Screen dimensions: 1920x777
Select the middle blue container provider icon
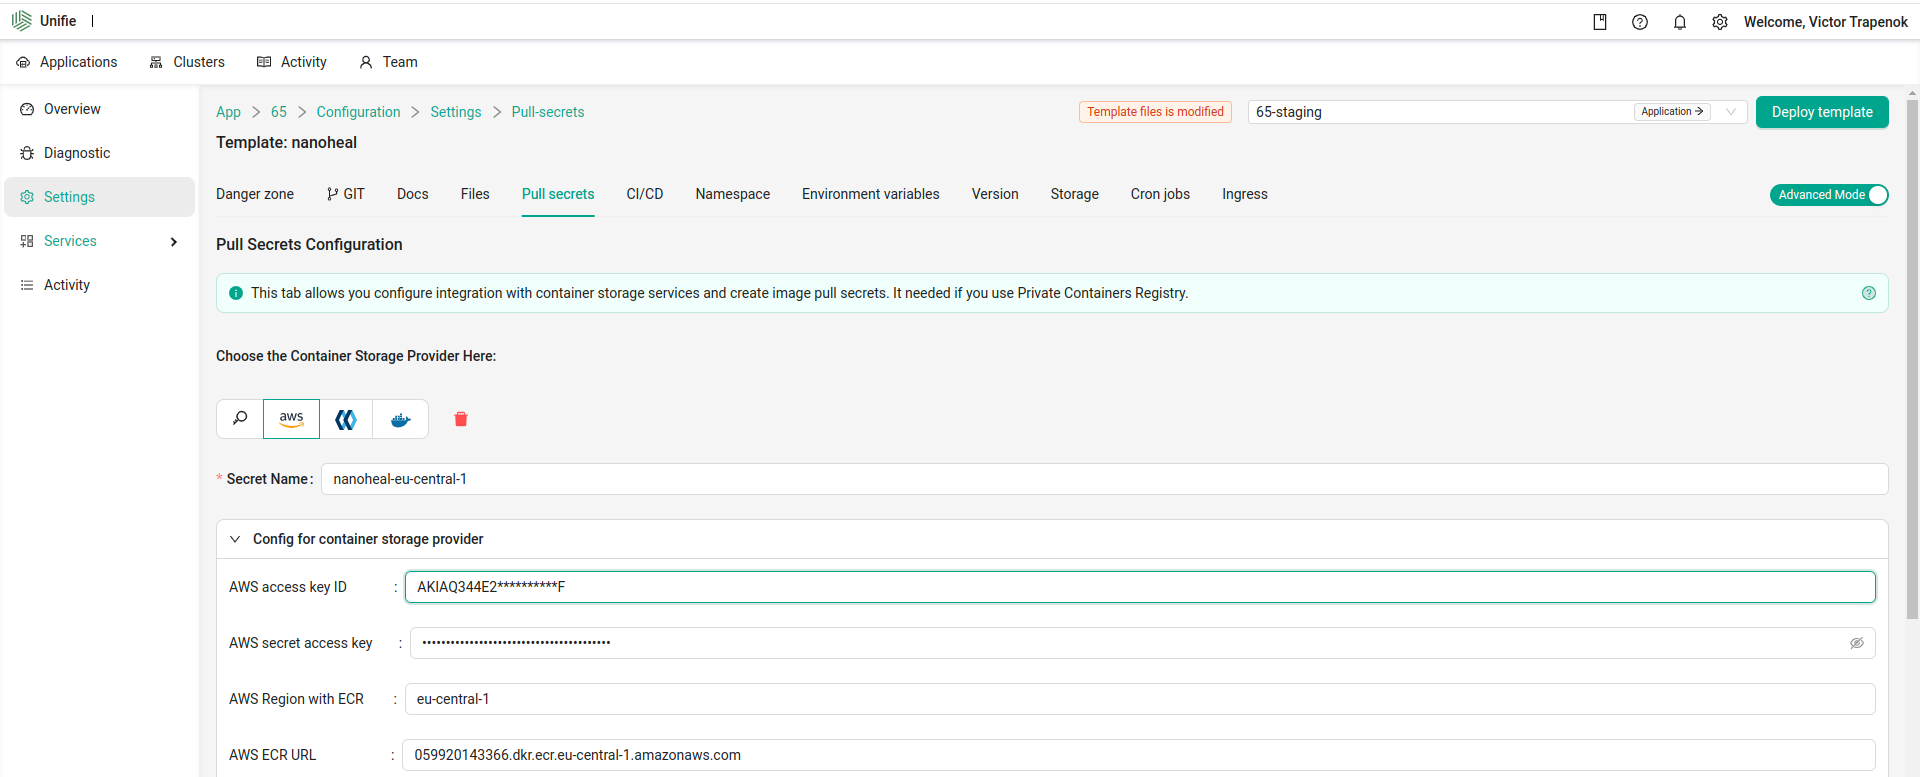pyautogui.click(x=346, y=419)
